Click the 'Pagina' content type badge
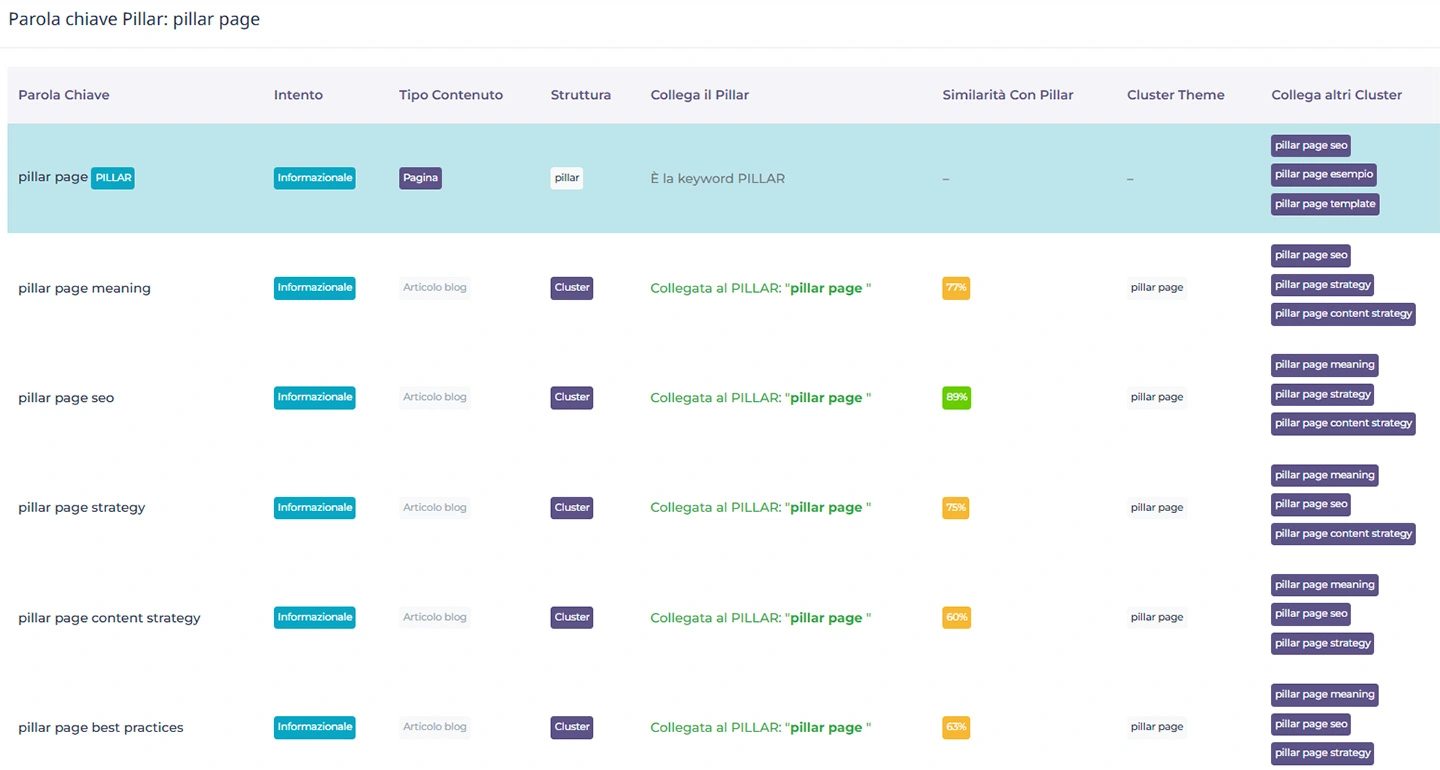 420,178
